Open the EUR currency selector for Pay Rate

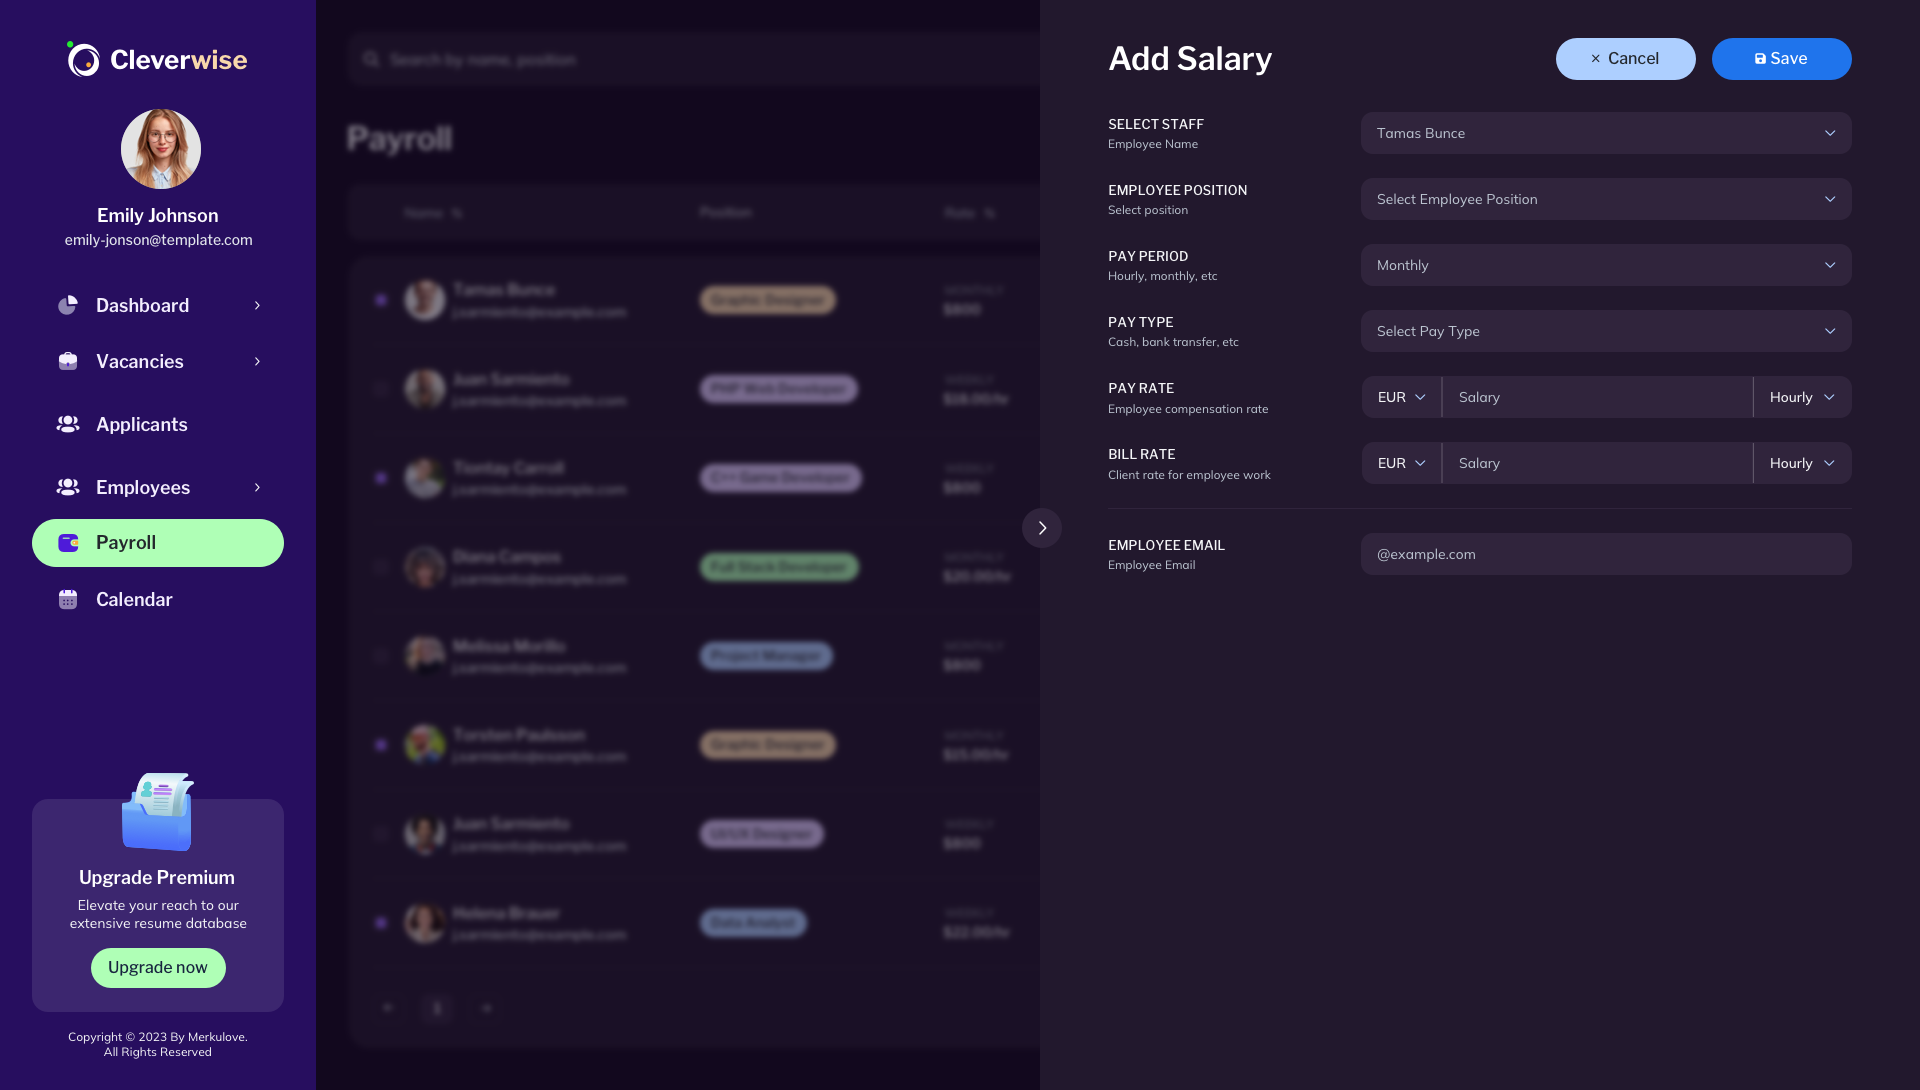click(x=1400, y=396)
